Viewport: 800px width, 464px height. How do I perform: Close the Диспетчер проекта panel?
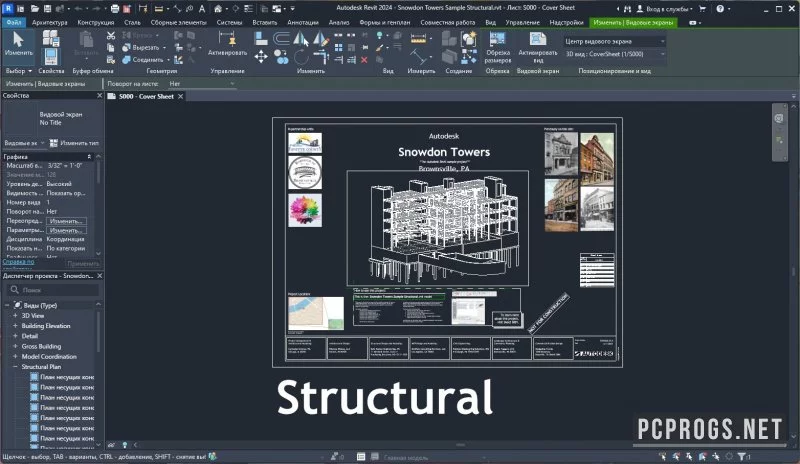tap(99, 276)
